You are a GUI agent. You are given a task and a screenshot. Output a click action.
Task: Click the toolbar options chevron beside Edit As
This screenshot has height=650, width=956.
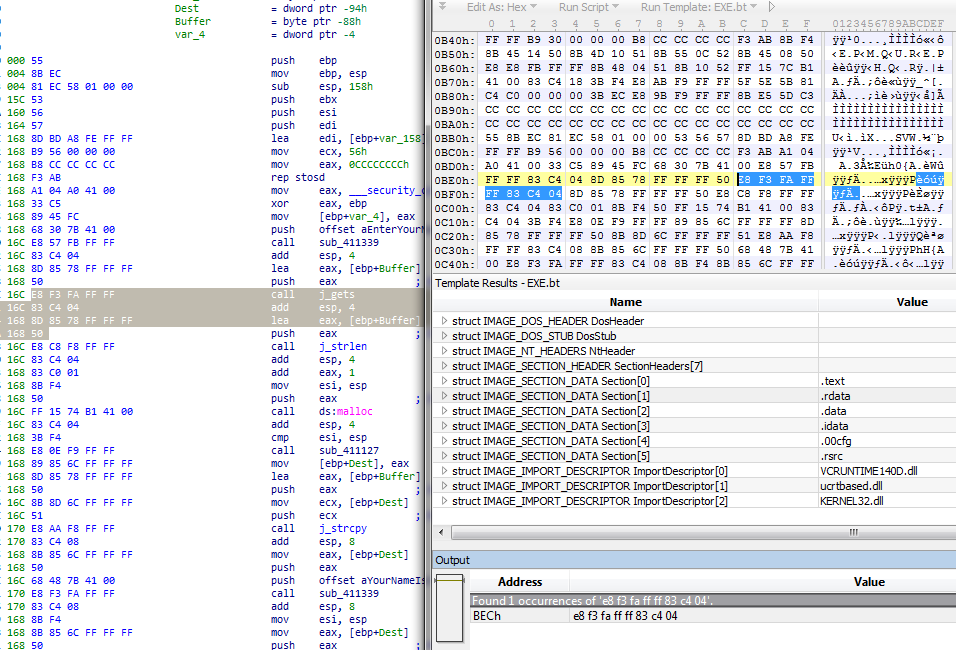(x=444, y=7)
